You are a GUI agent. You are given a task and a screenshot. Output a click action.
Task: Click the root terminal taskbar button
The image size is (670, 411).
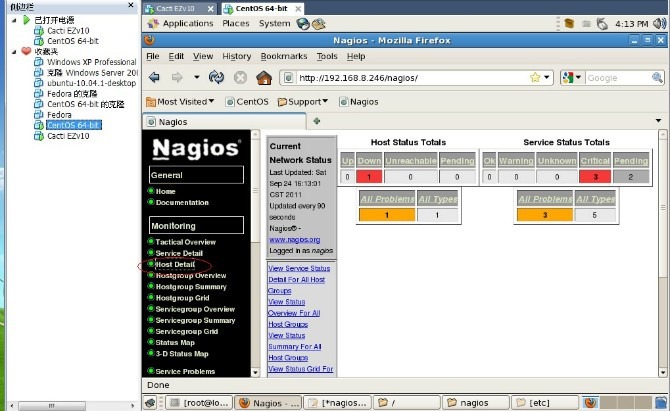[200, 402]
